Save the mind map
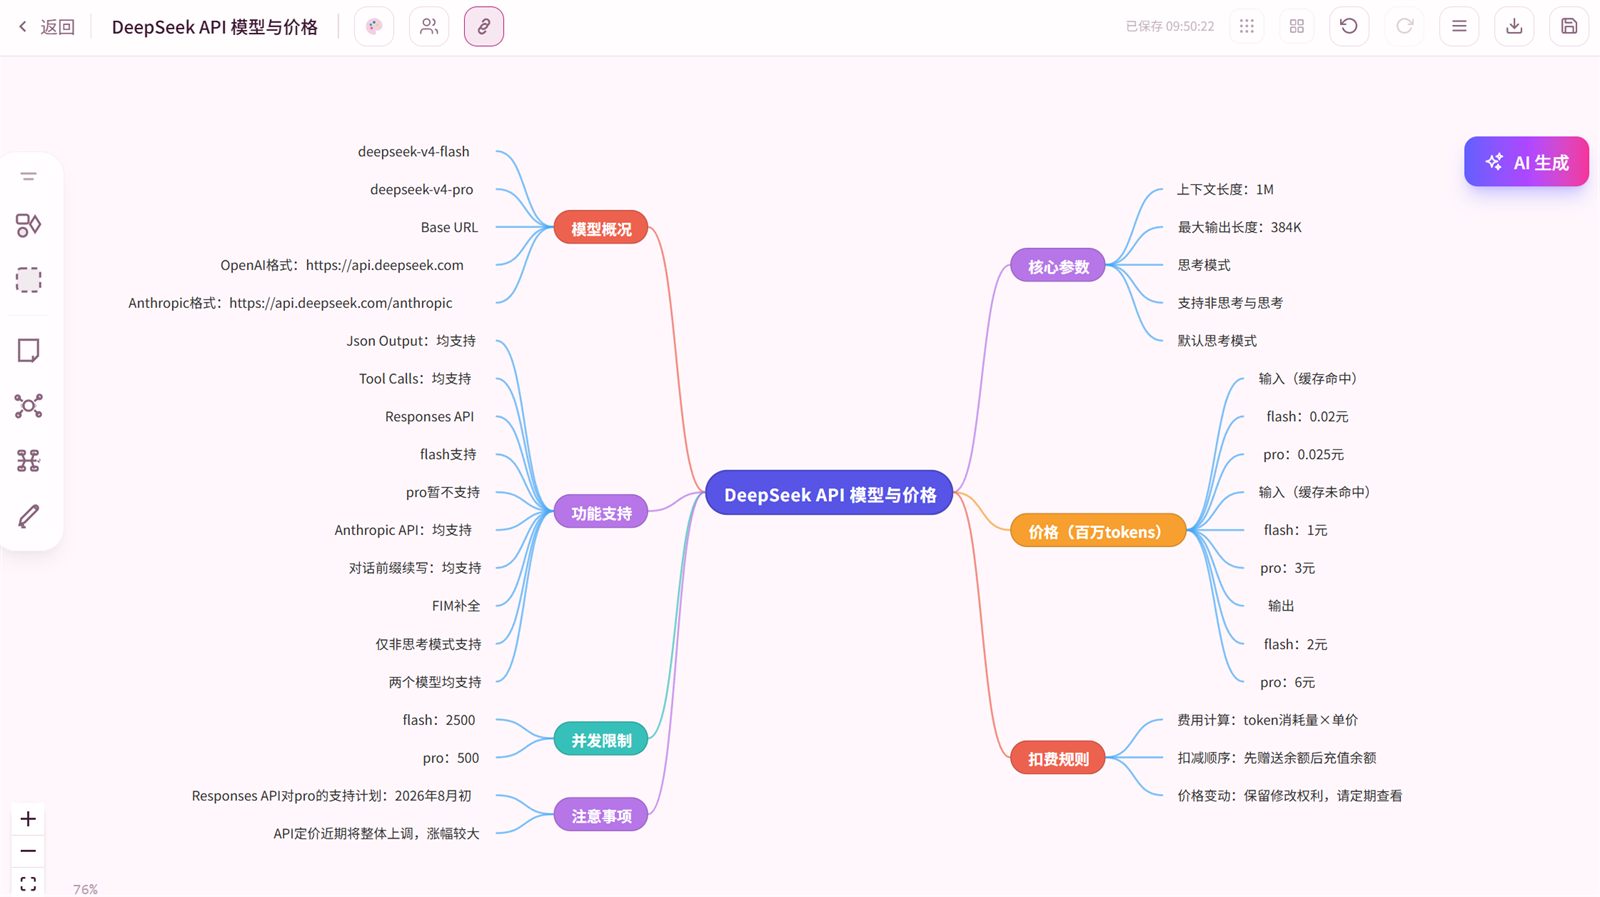 [1569, 27]
